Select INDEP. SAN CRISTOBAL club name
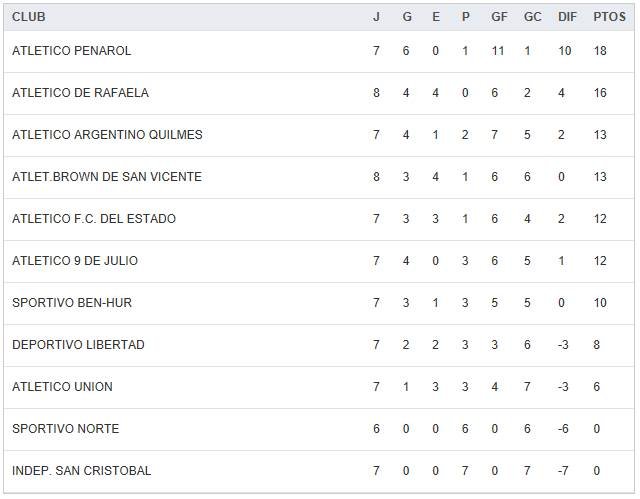 click(x=82, y=471)
